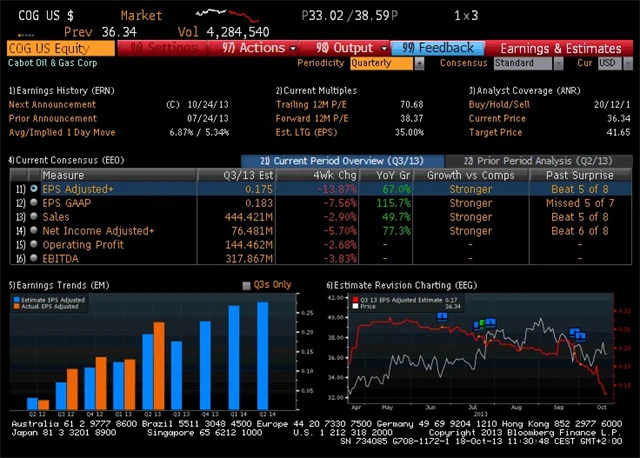The width and height of the screenshot is (640, 458).
Task: Click the Cabot Oil & Gas Corp name
Action: coord(53,63)
